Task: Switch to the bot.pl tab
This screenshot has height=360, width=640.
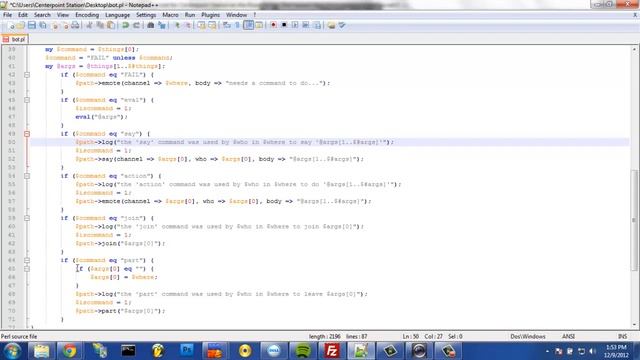Action: click(15, 40)
